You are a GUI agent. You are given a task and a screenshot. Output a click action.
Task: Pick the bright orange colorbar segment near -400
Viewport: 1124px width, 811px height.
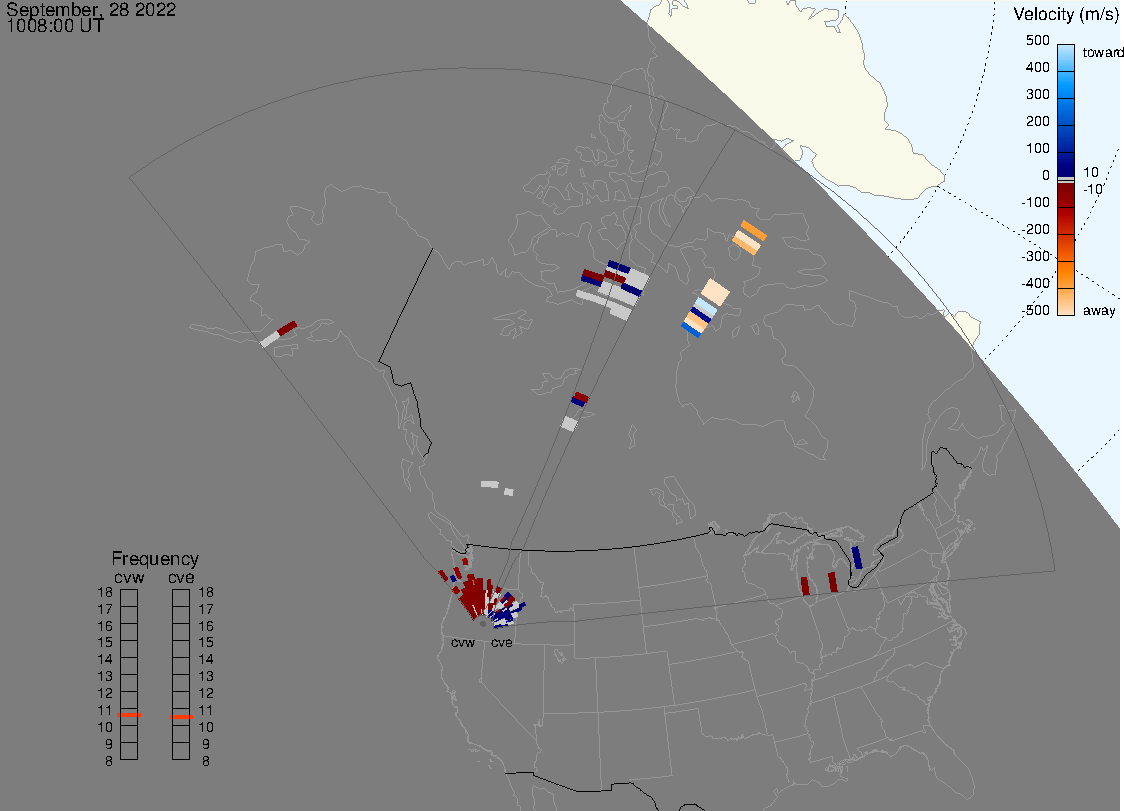point(1066,275)
